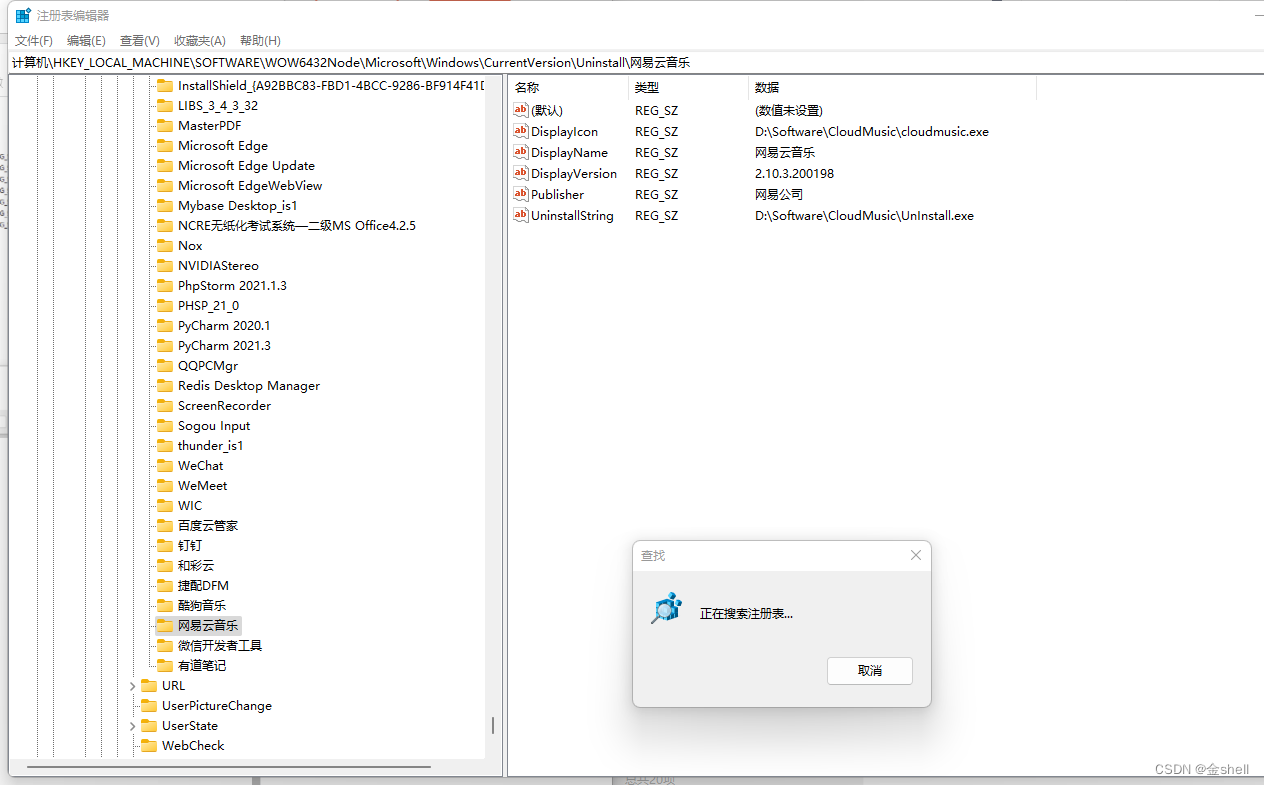
Task: Select the 网易云音乐 key folder icon
Action: pyautogui.click(x=165, y=626)
